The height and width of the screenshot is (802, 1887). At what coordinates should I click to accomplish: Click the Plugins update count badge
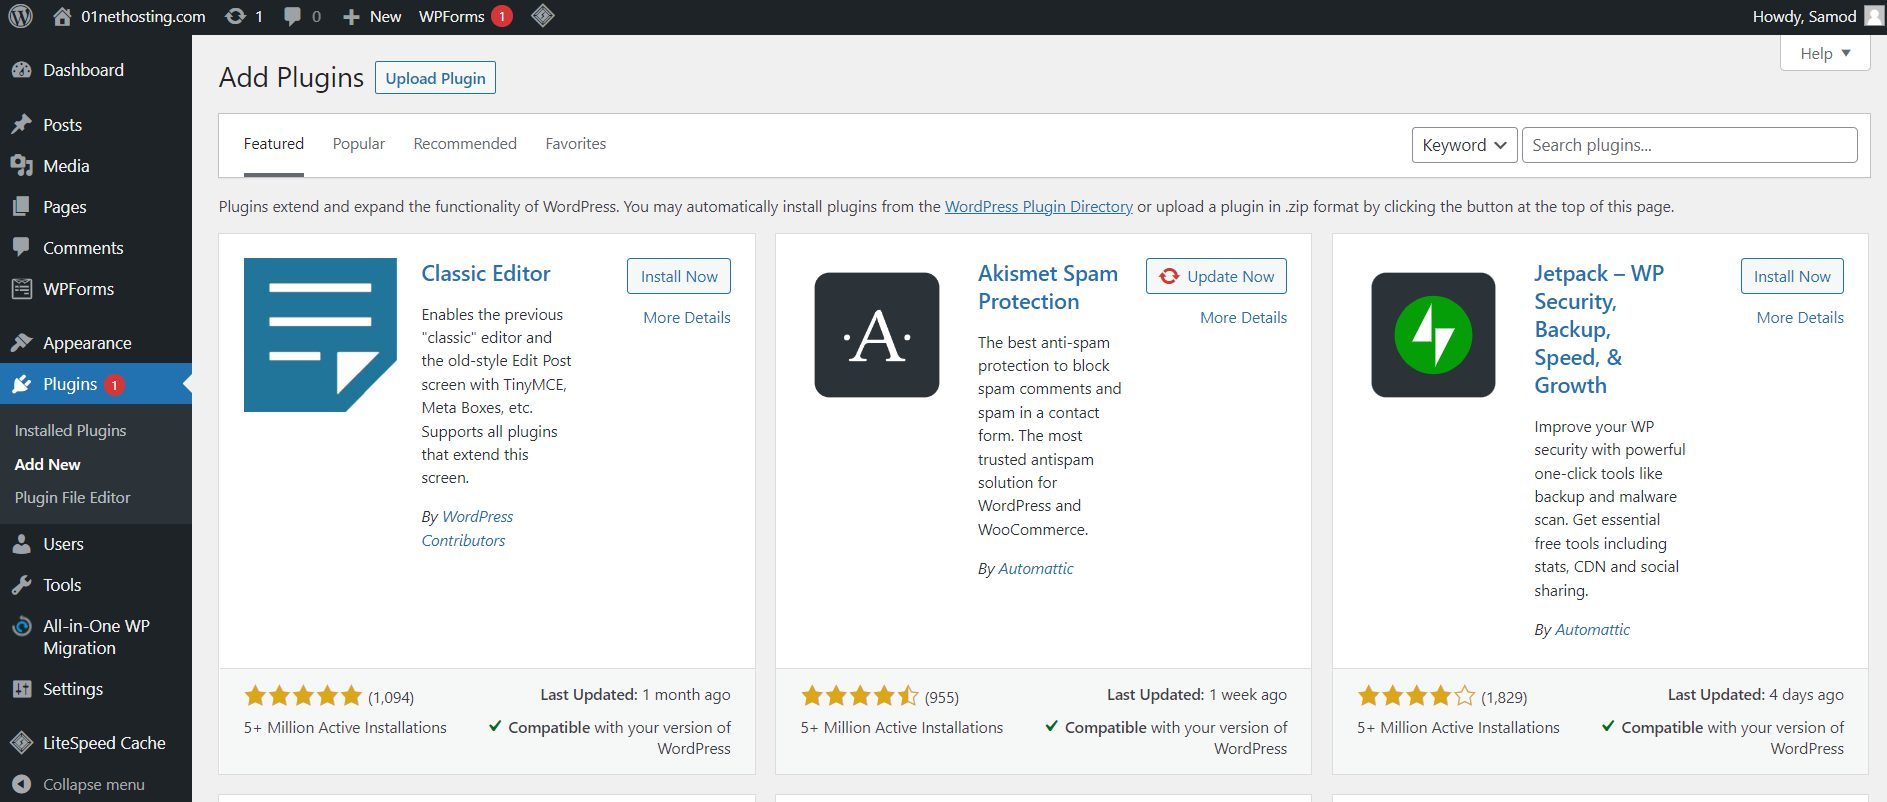pyautogui.click(x=115, y=384)
